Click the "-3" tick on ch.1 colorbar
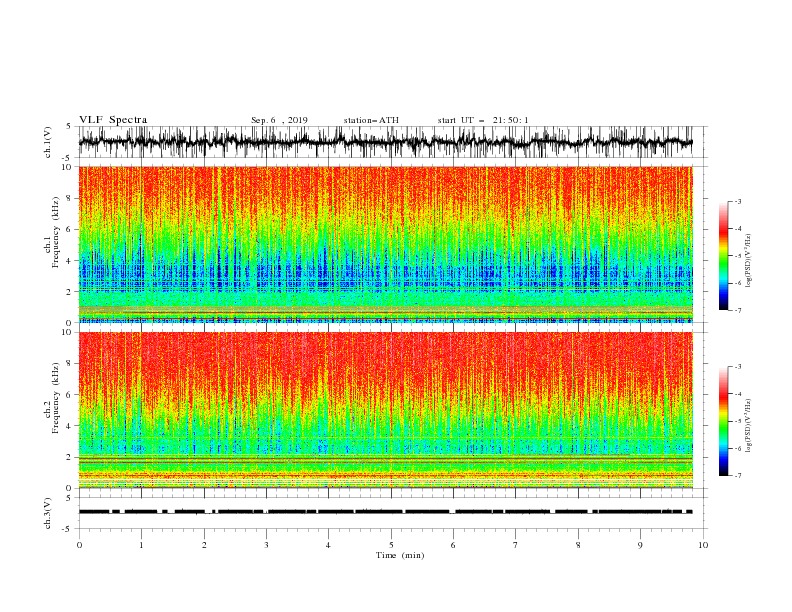This screenshot has width=792, height=612. (737, 201)
